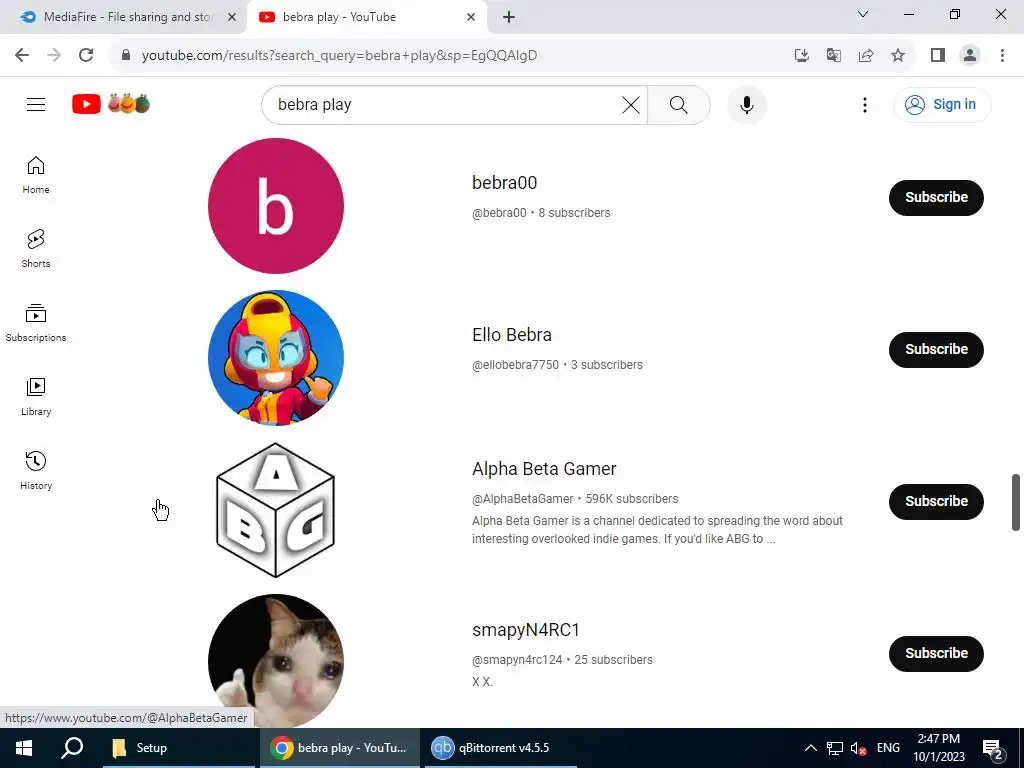Open Library in the sidebar
The height and width of the screenshot is (768, 1024).
(36, 396)
